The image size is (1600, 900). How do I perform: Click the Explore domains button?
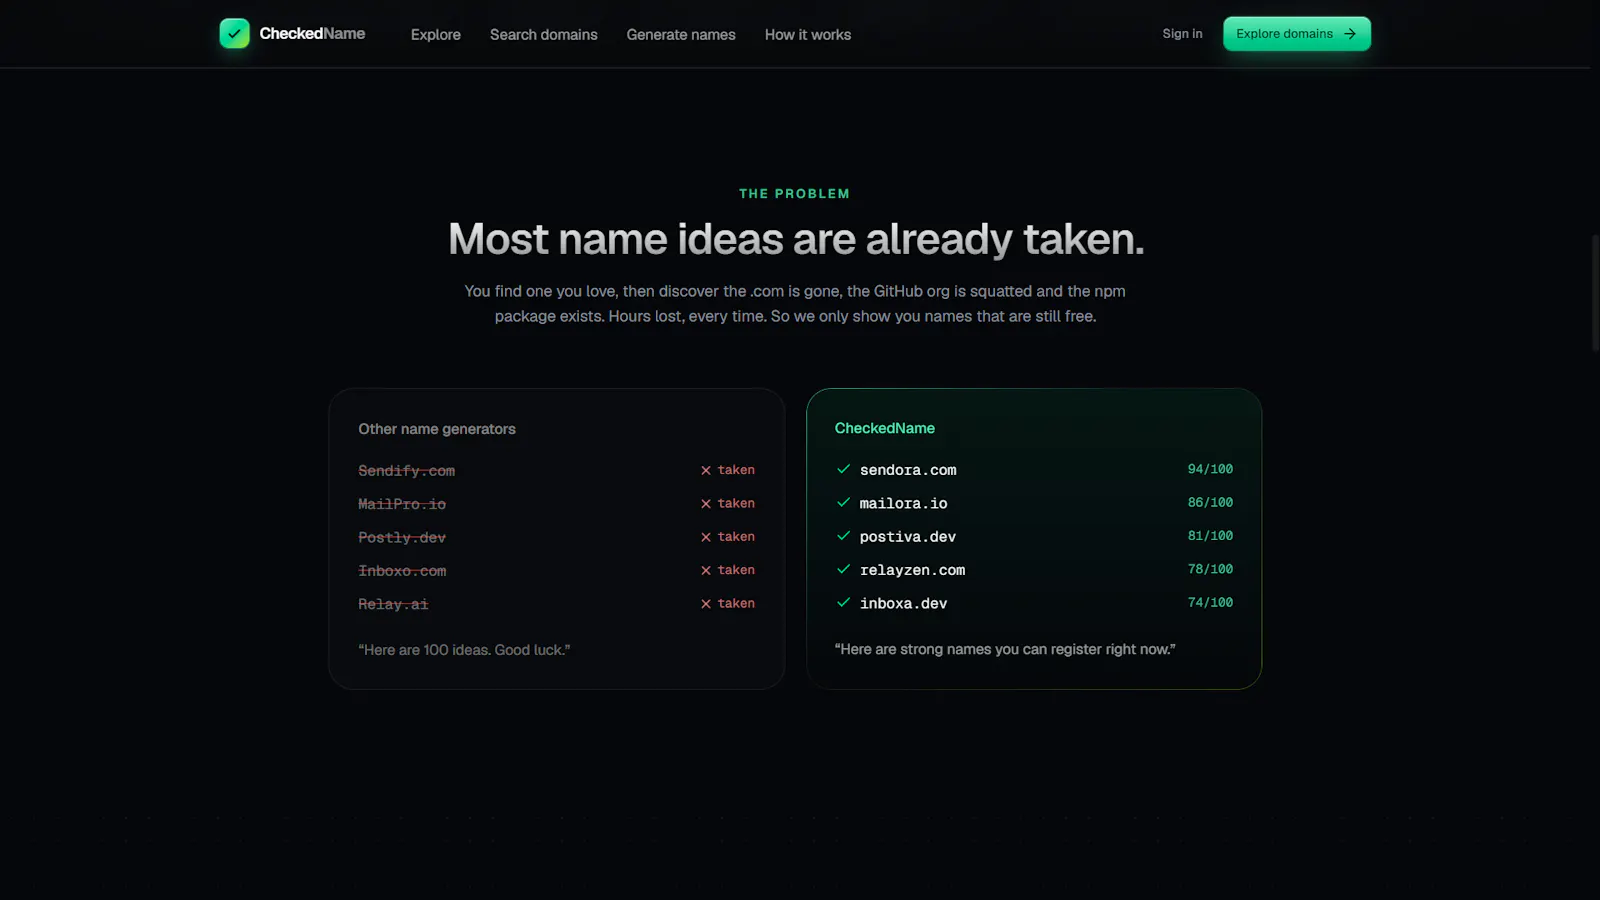click(x=1297, y=34)
